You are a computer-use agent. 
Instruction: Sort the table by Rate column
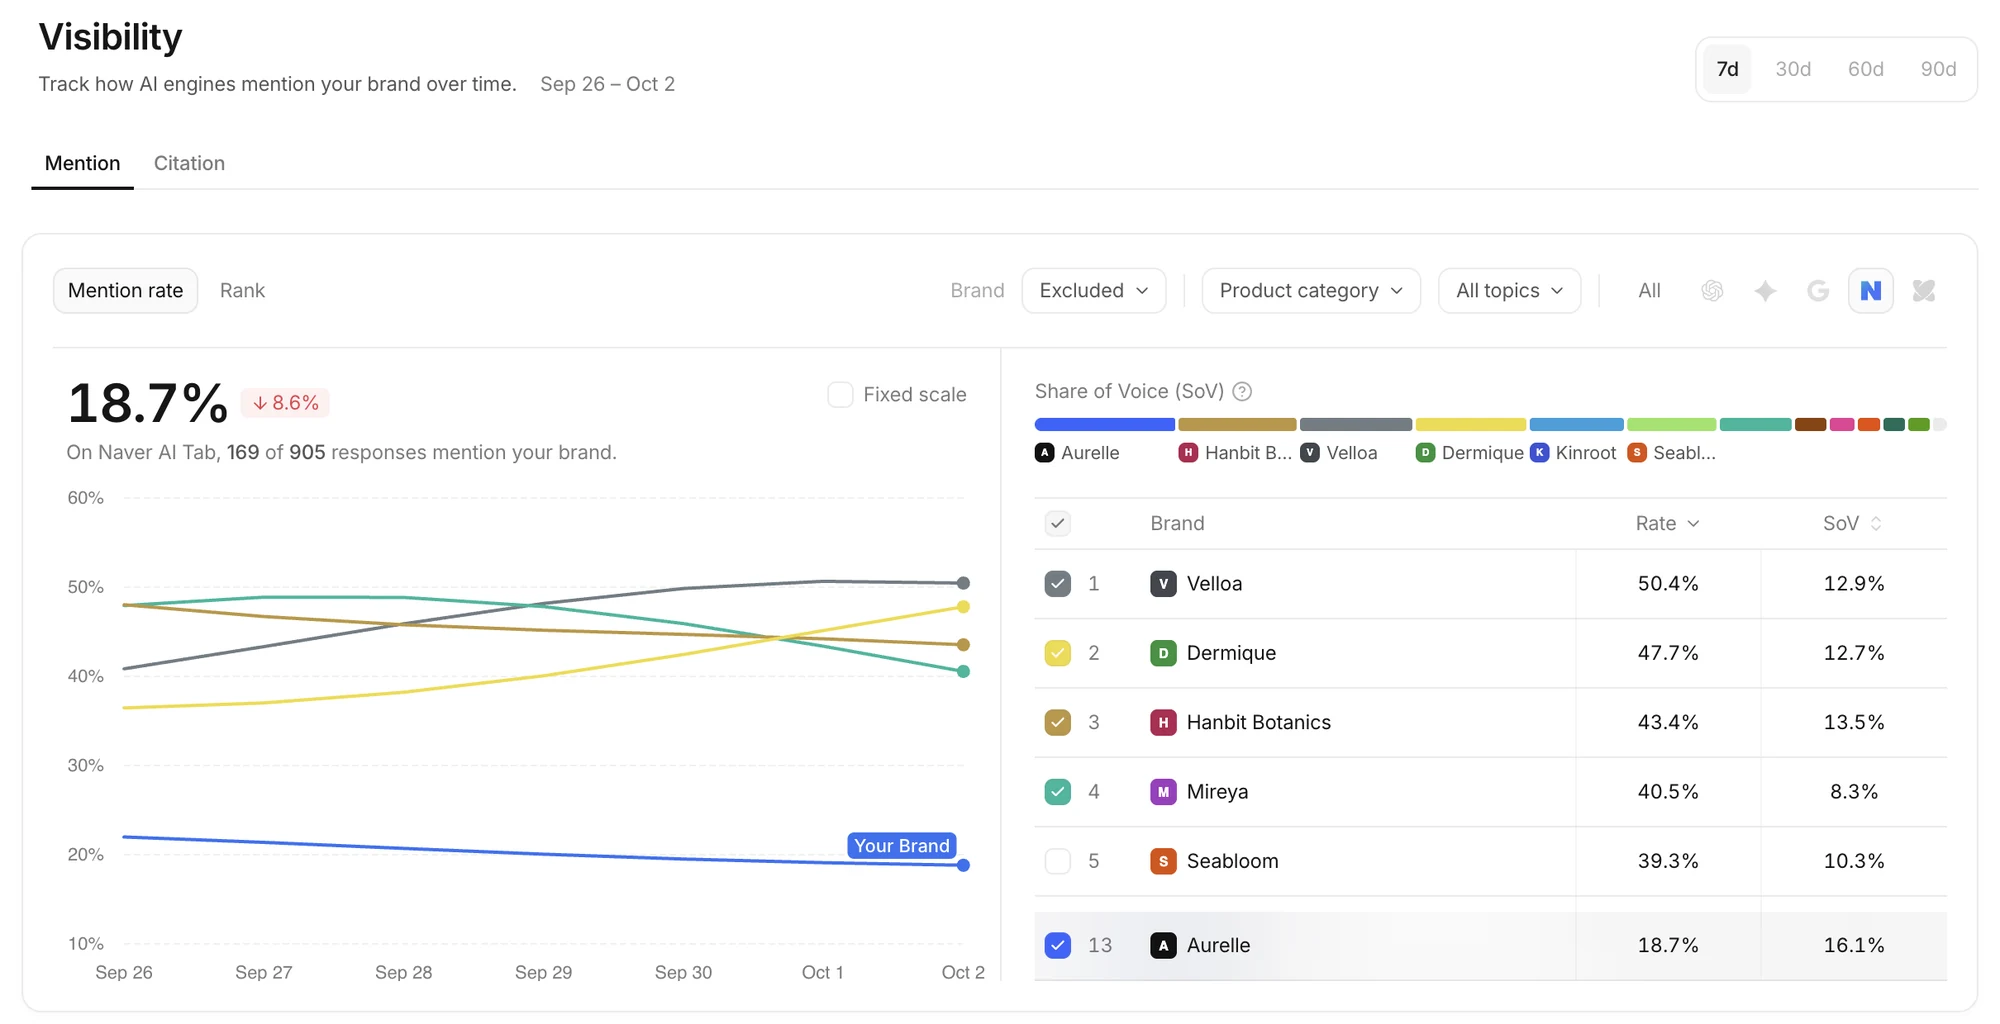click(x=1667, y=523)
